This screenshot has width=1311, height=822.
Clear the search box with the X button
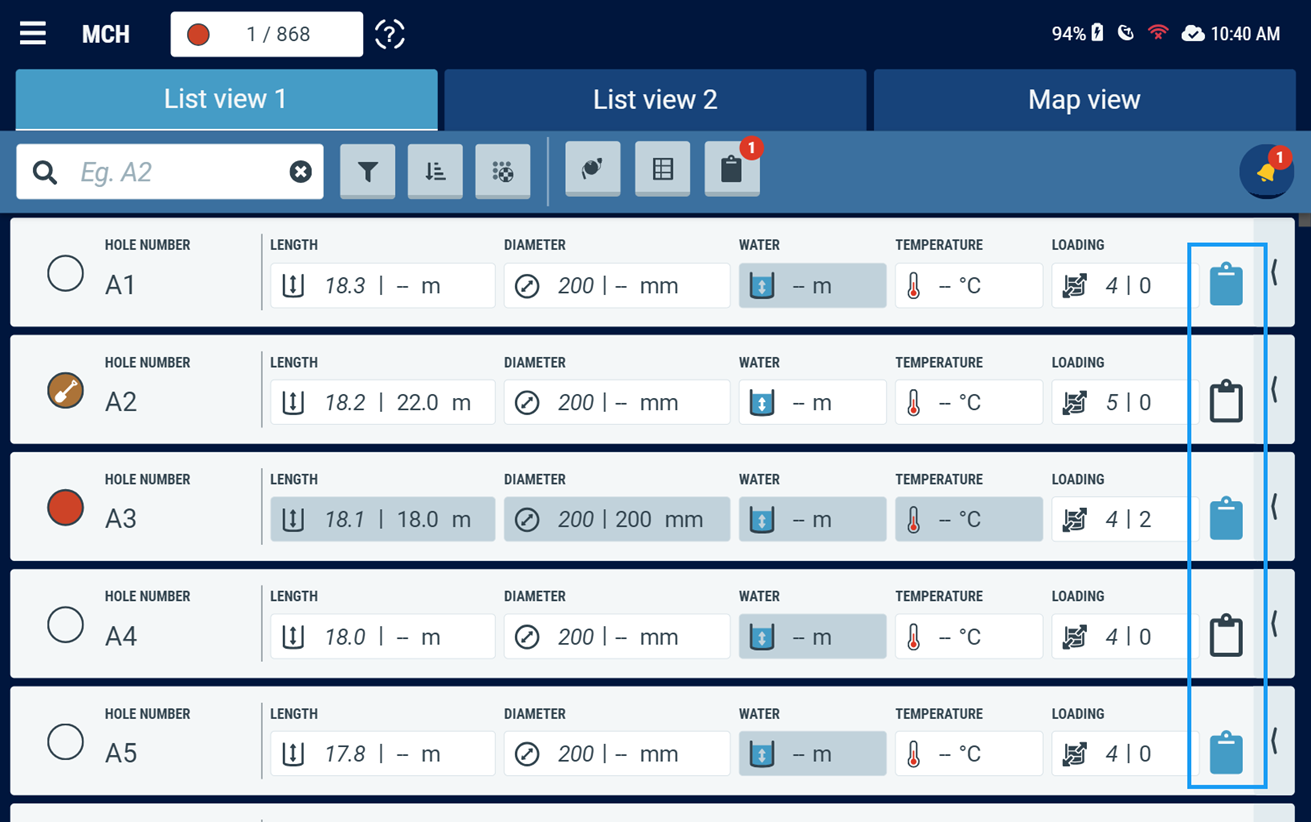tap(300, 172)
